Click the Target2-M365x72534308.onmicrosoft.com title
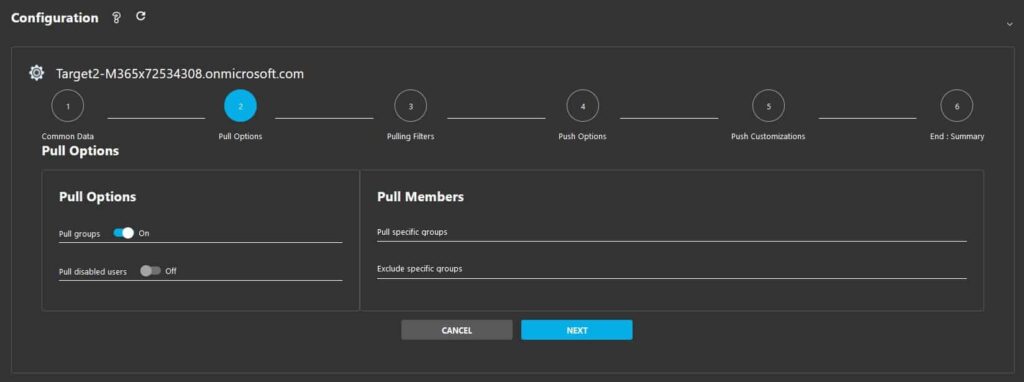The height and width of the screenshot is (382, 1024). click(x=180, y=74)
